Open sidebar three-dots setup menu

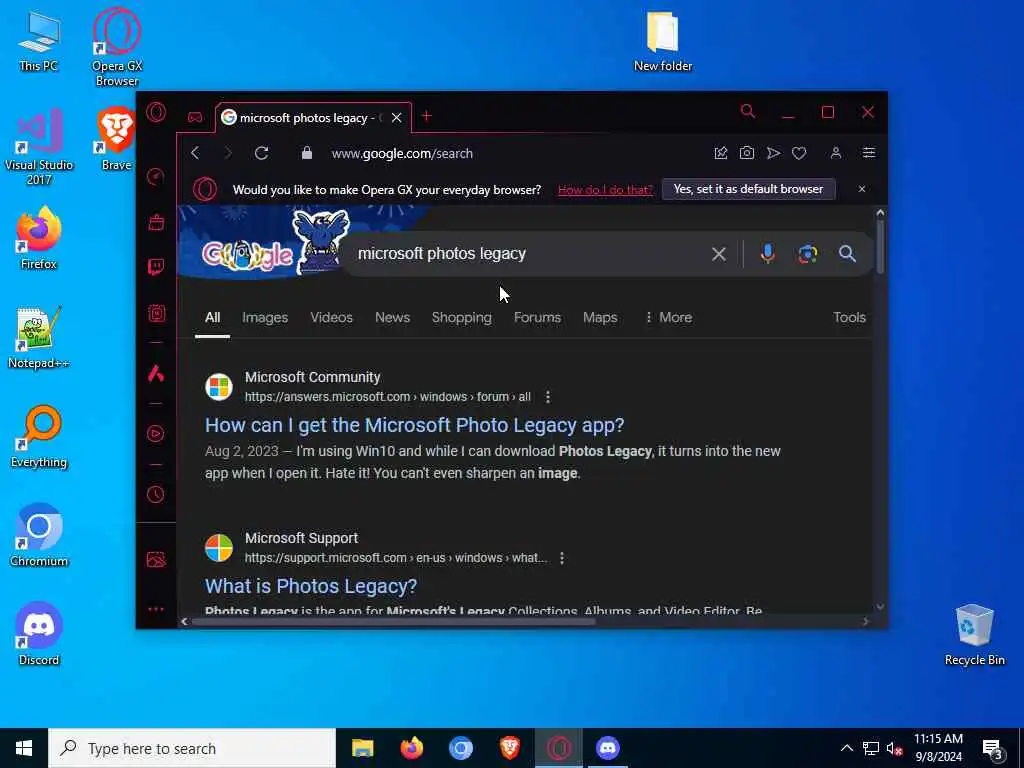(x=155, y=609)
